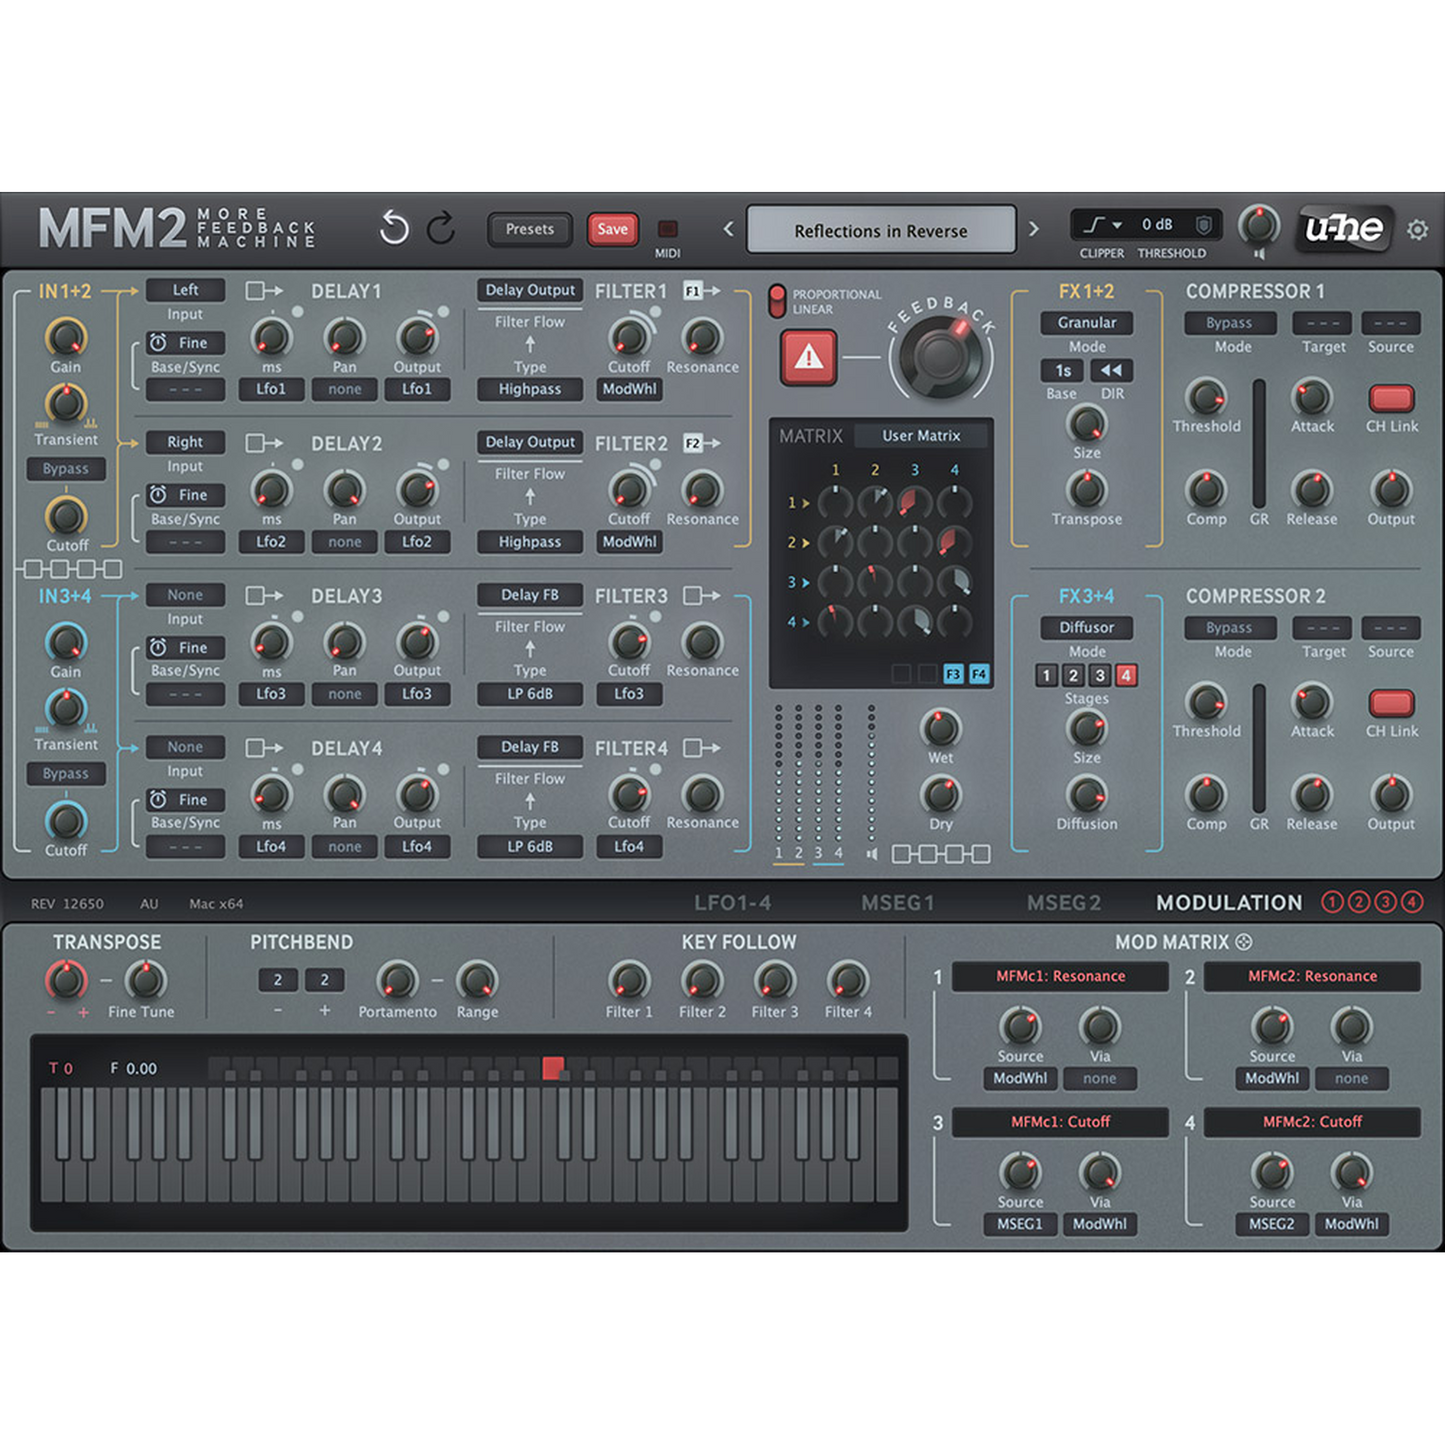This screenshot has width=1445, height=1445.
Task: Open Filter1 Highpass type dropdown
Action: point(529,389)
